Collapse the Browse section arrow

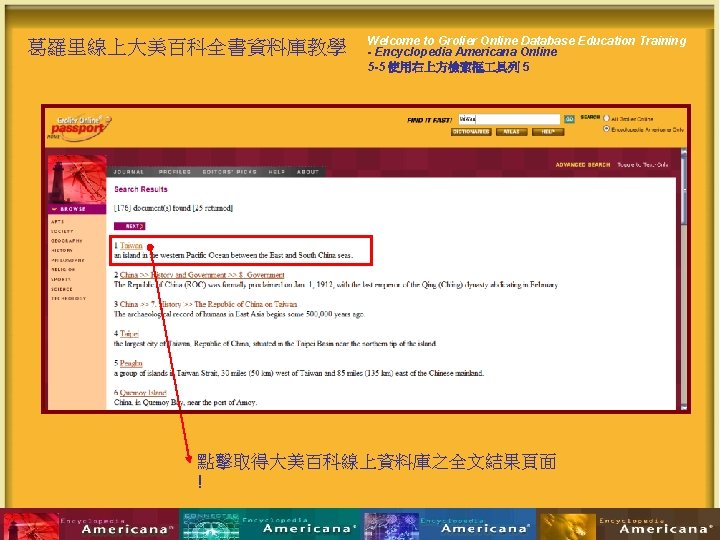pyautogui.click(x=54, y=209)
